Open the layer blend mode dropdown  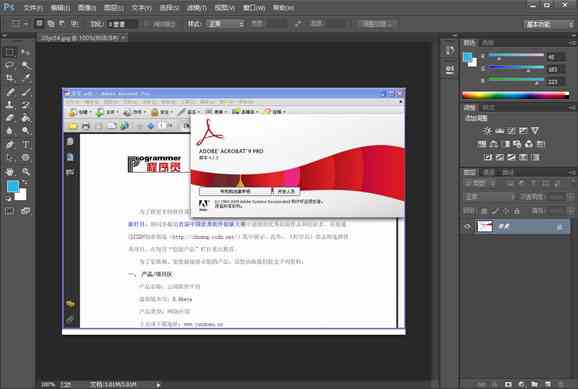pyautogui.click(x=489, y=197)
